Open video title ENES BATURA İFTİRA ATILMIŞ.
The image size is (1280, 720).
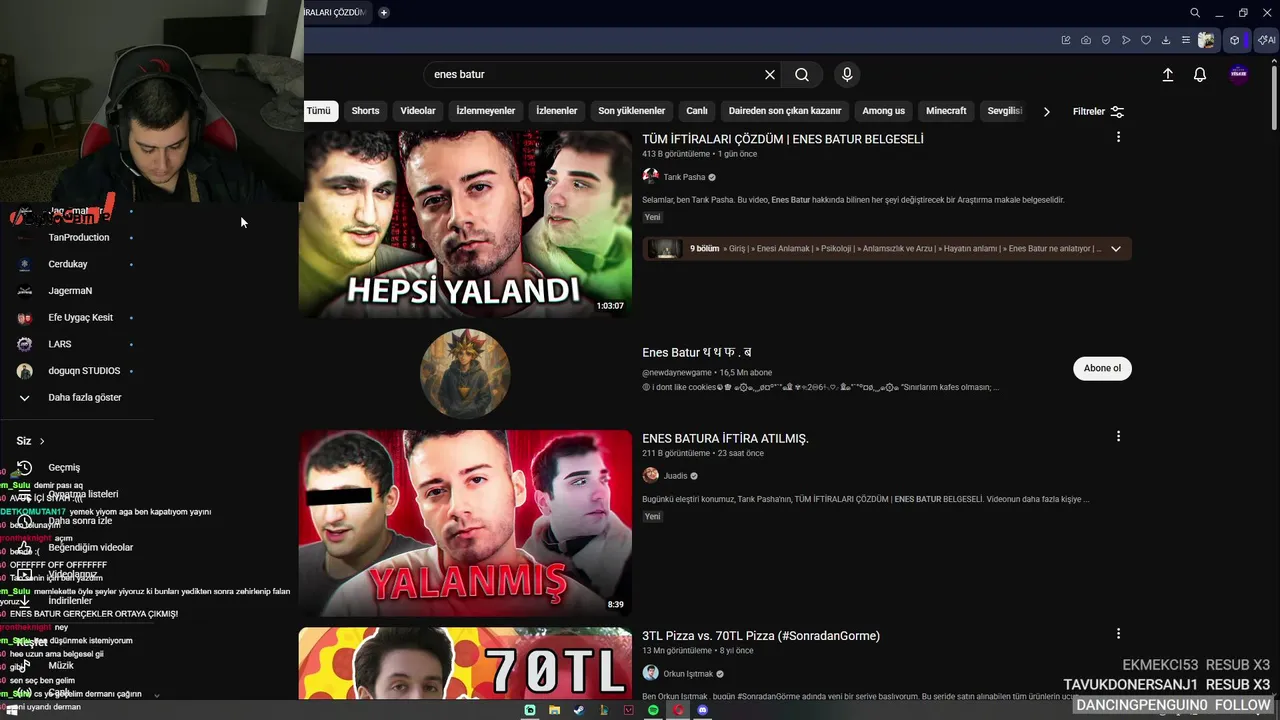click(725, 438)
